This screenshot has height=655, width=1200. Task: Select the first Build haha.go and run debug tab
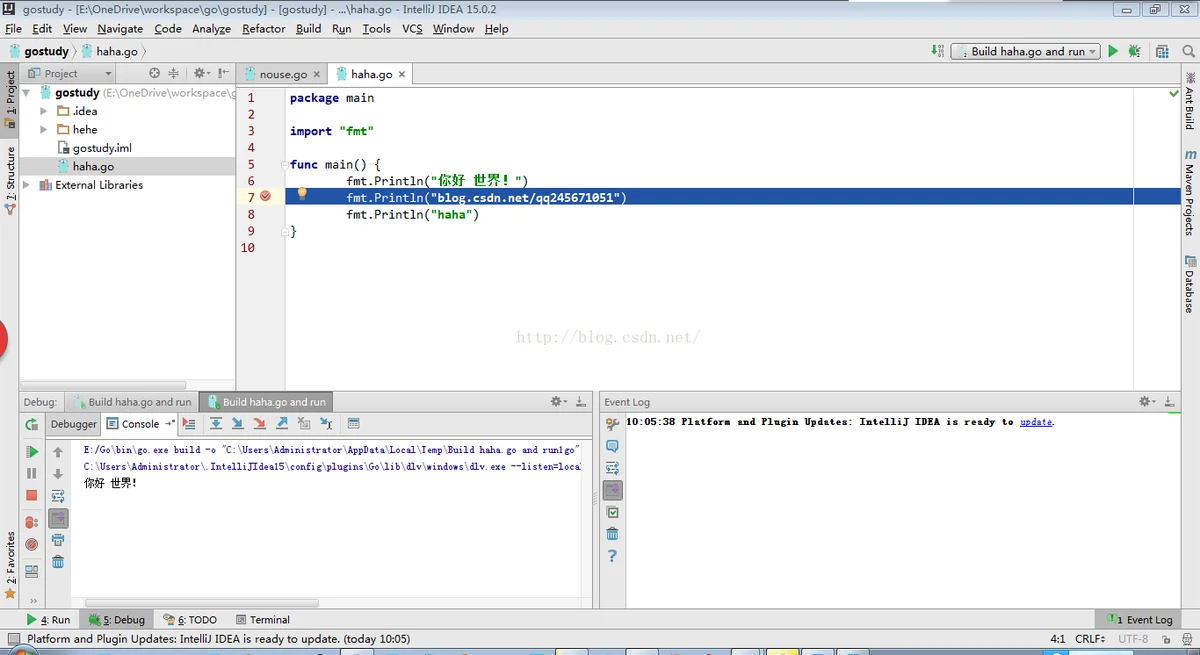coord(131,402)
